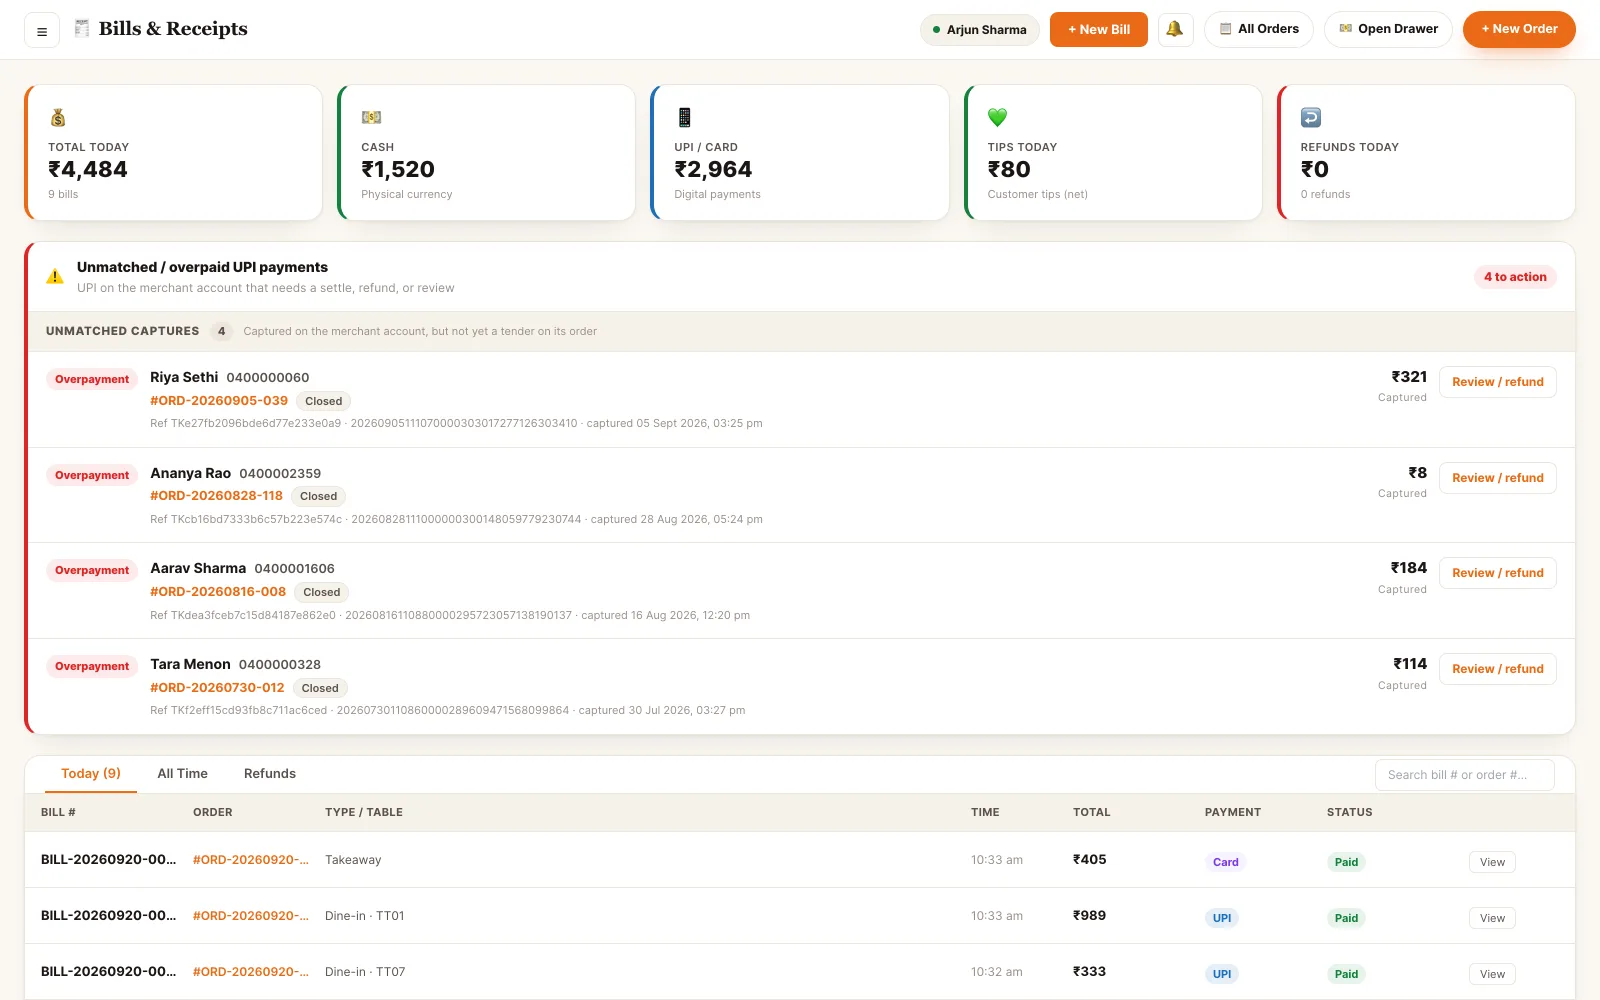
Task: Click the phone icon in UPI / Card card
Action: point(684,117)
